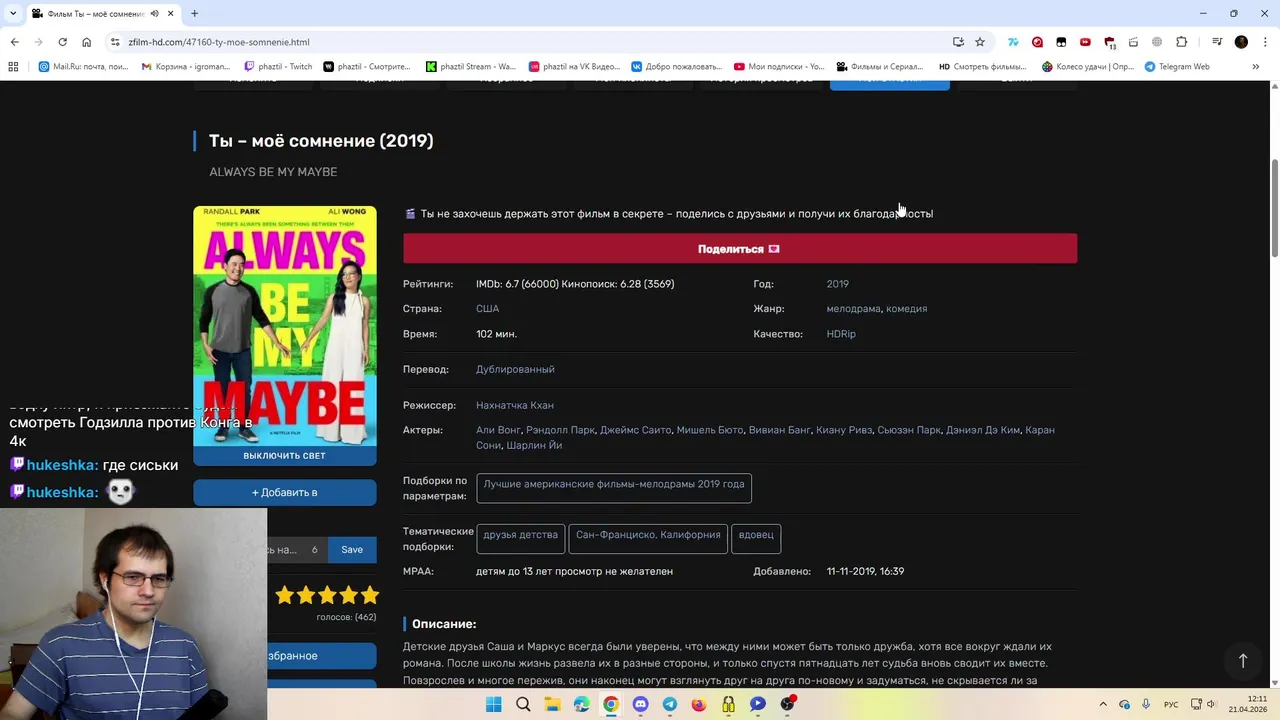Rate the film with the third star
This screenshot has height=720, width=1280.
click(x=327, y=596)
